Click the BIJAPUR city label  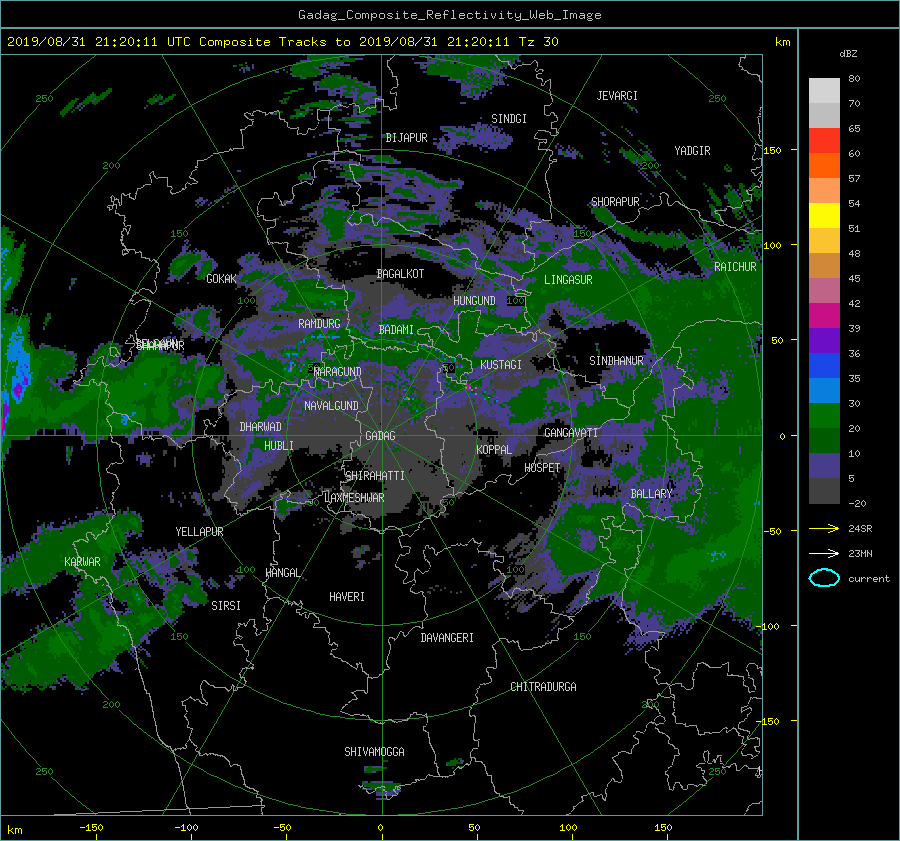406,138
